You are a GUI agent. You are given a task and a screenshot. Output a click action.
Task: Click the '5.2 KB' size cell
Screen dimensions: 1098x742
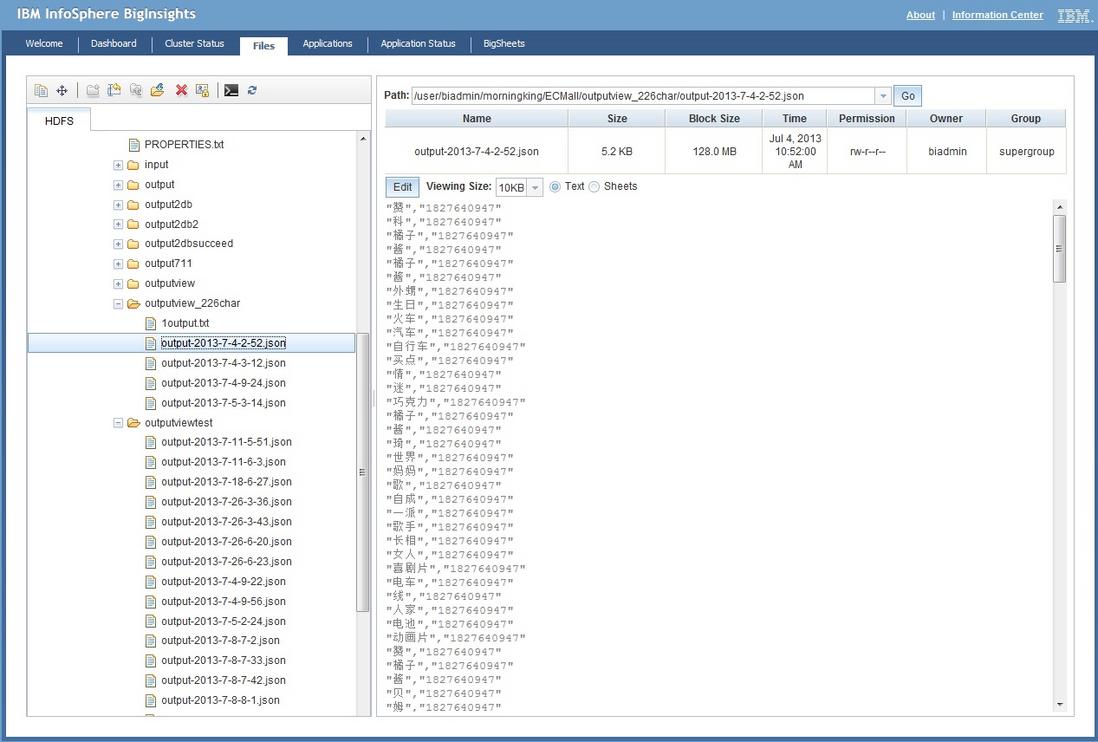pos(617,151)
